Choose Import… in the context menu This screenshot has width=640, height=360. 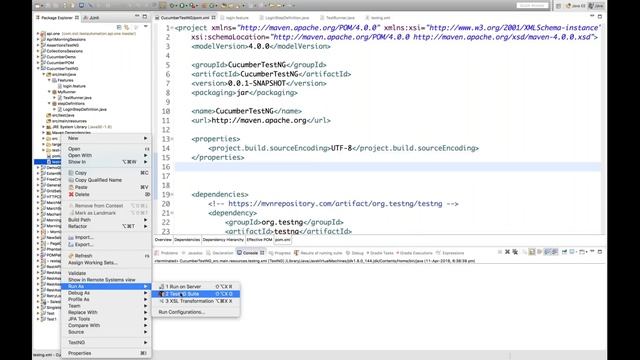pyautogui.click(x=106, y=238)
